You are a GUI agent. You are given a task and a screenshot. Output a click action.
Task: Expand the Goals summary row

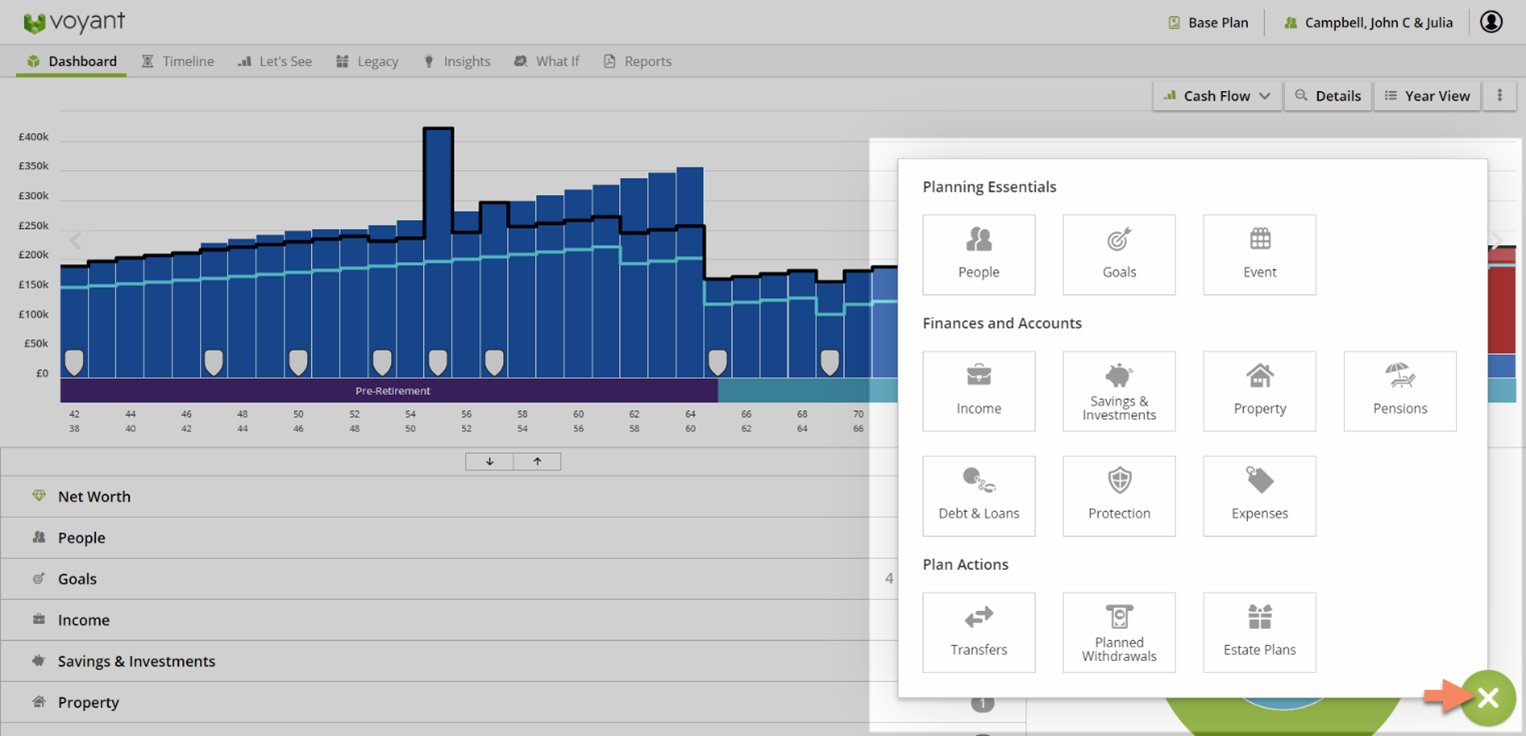click(75, 578)
